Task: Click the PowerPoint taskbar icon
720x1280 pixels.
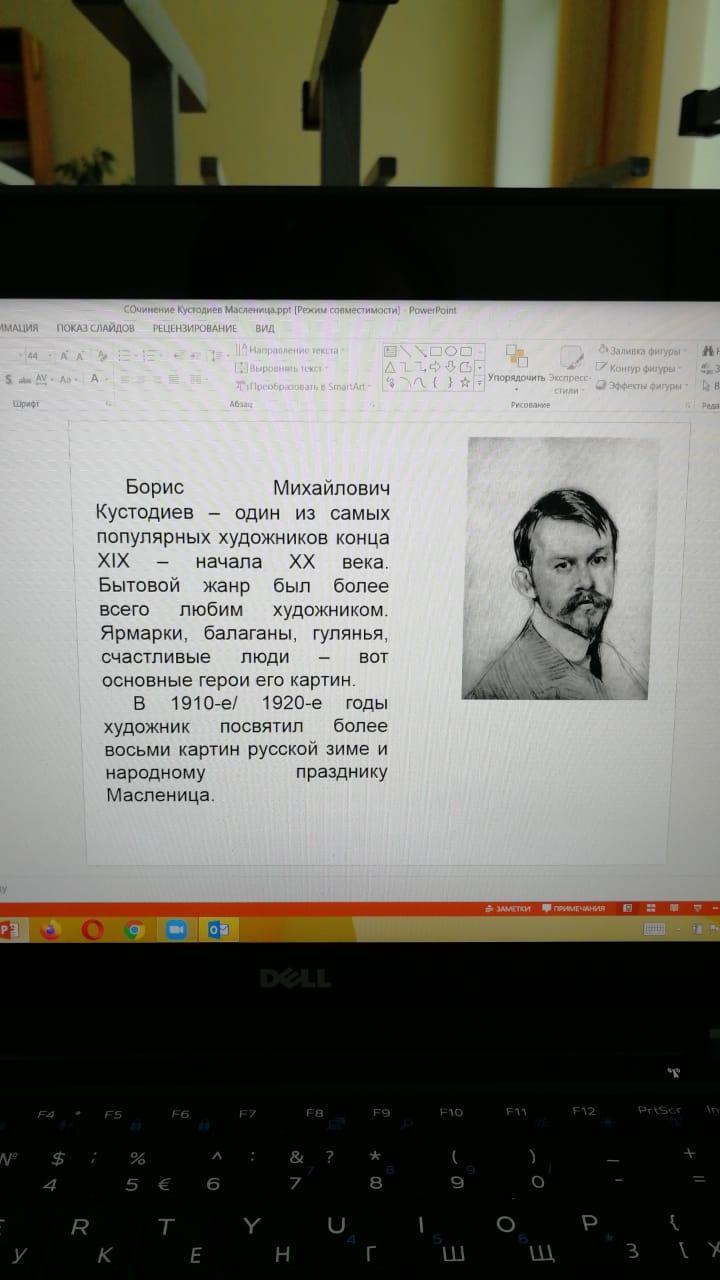Action: point(9,930)
